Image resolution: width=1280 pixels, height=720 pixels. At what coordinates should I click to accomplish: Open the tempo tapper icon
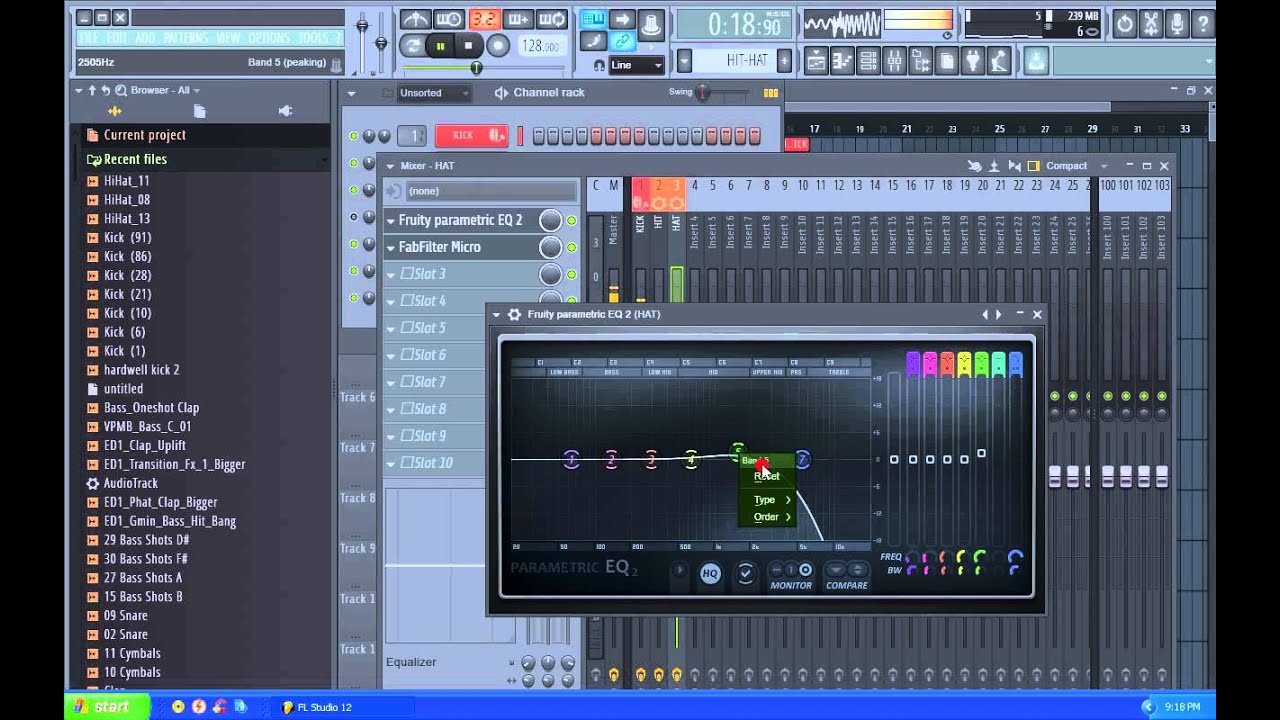tap(998, 61)
